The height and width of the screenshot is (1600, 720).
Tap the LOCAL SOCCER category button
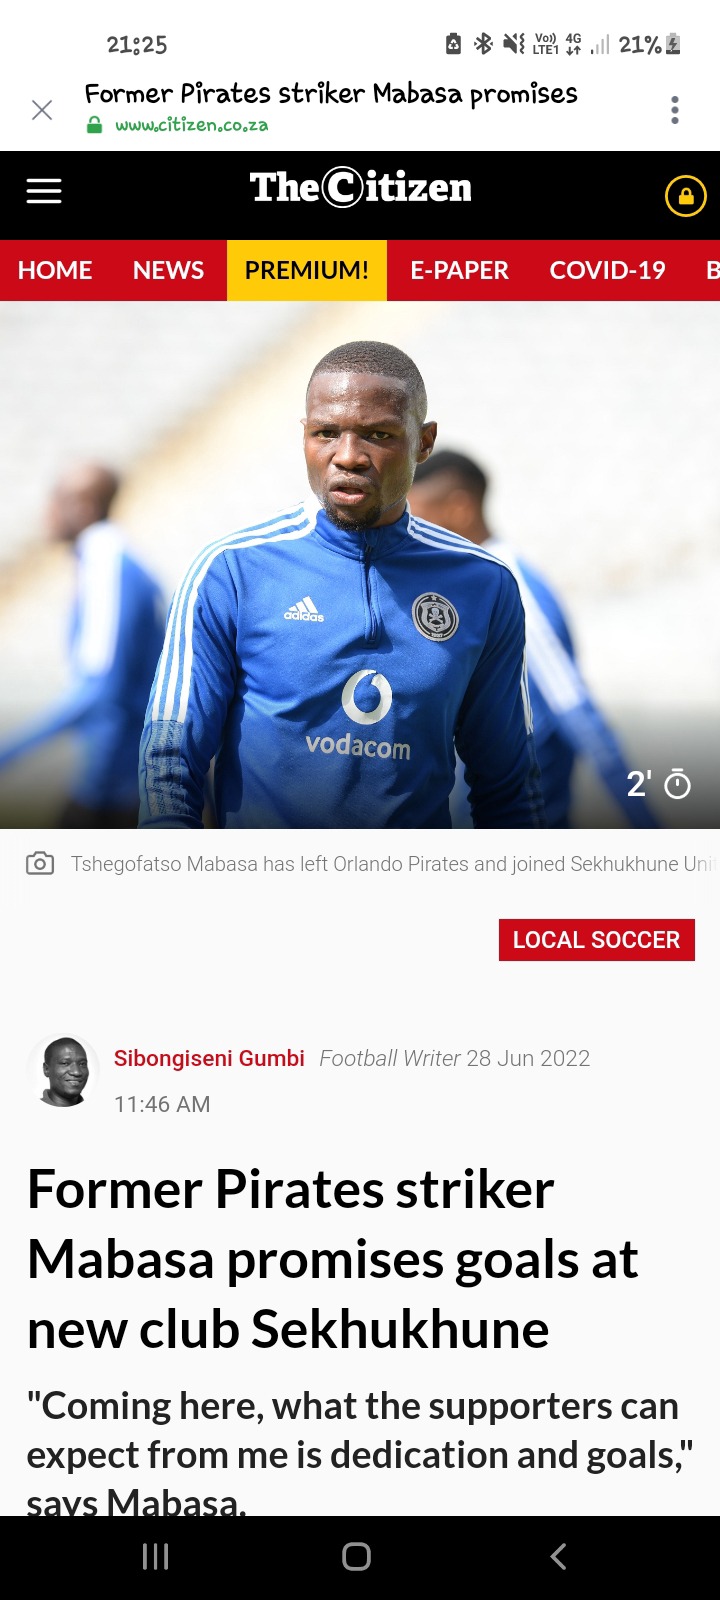click(x=597, y=940)
